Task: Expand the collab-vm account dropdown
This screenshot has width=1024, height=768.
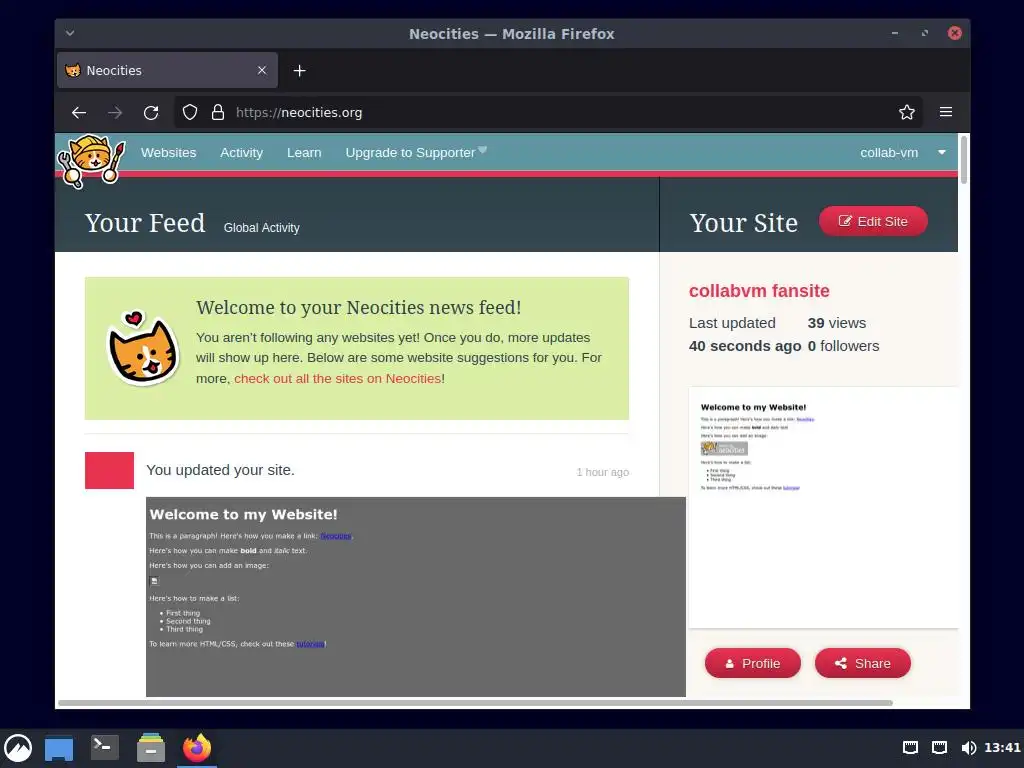Action: pos(942,152)
